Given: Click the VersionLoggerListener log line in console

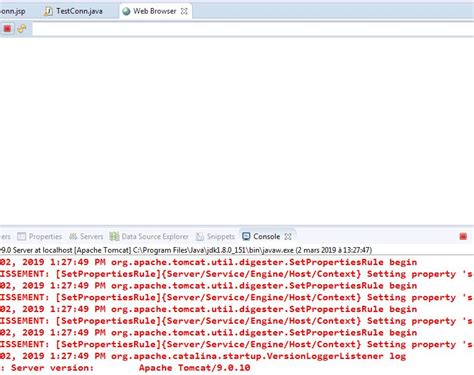Looking at the screenshot, I should pos(203,356).
